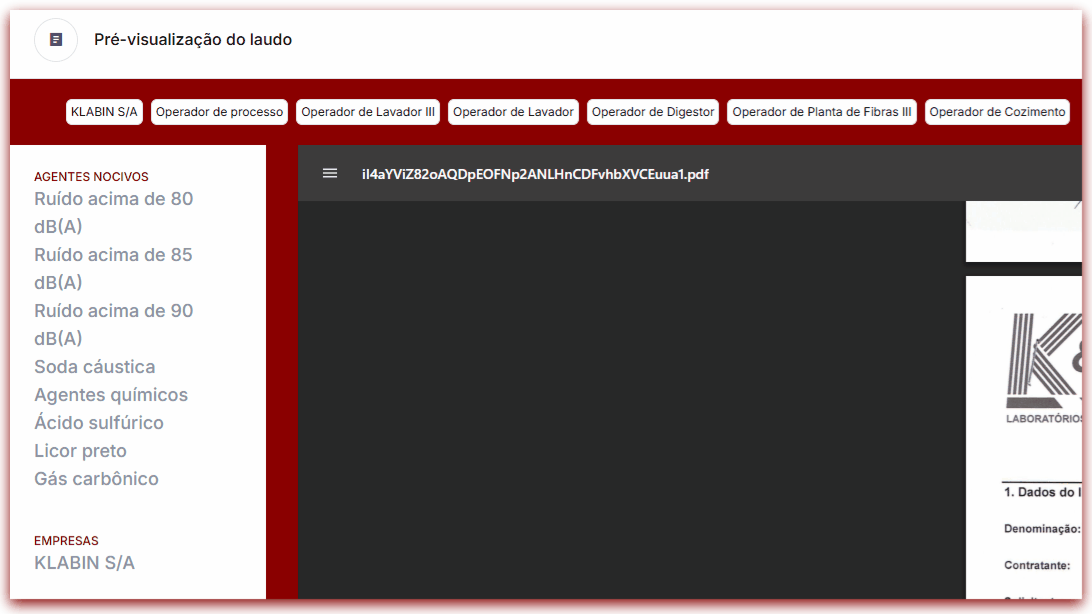Image resolution: width=1092 pixels, height=614 pixels.
Task: Click KLABIN S/A under Empresas
Action: [x=84, y=562]
